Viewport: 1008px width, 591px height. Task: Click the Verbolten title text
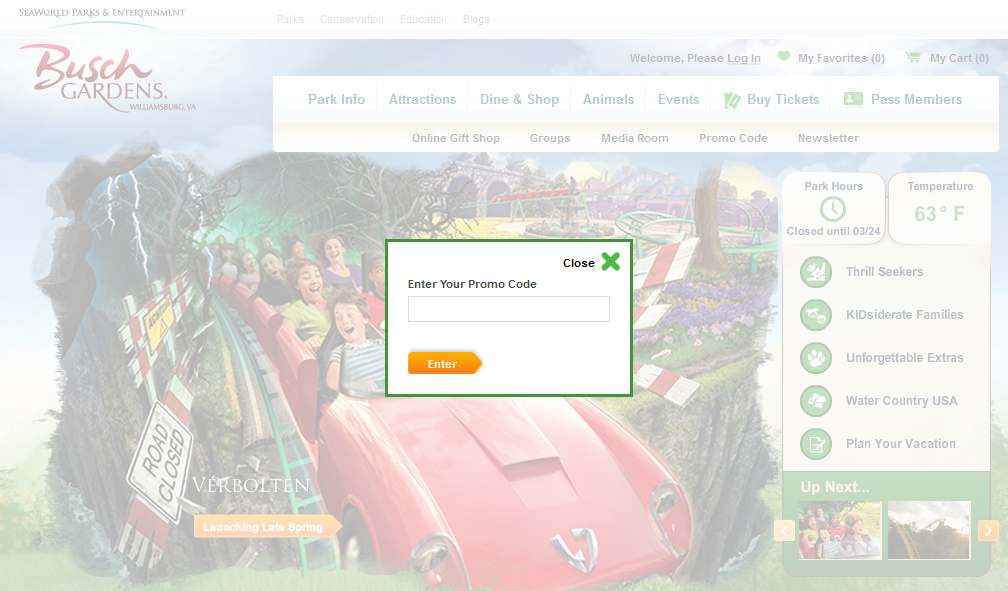click(x=251, y=485)
